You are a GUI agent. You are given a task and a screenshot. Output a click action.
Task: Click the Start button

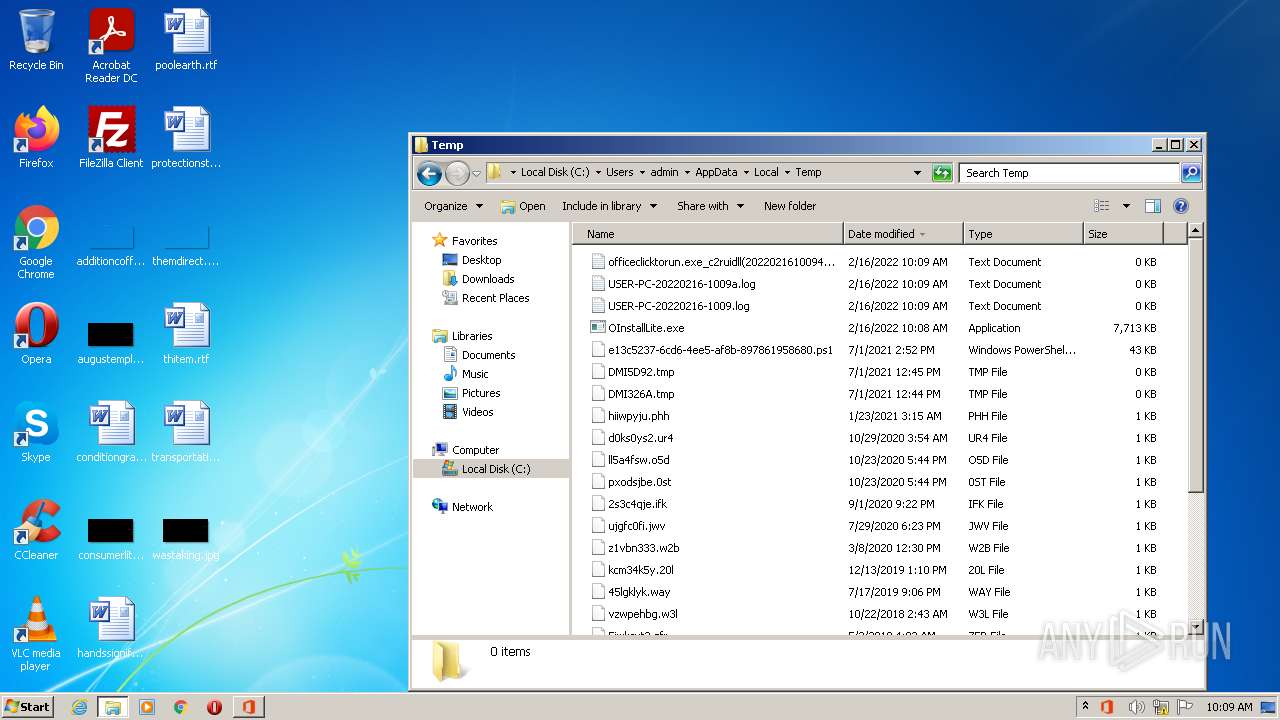click(x=28, y=706)
